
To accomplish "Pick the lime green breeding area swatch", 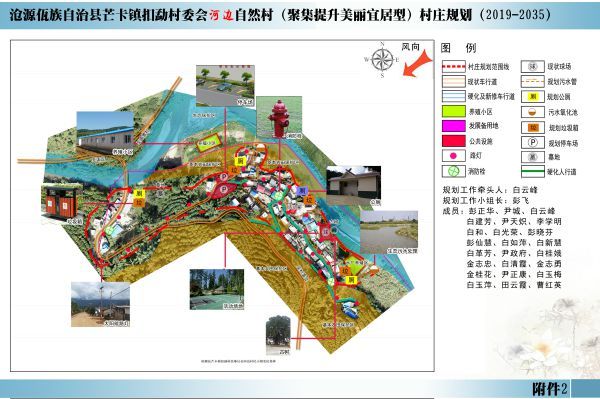I will click(x=453, y=111).
